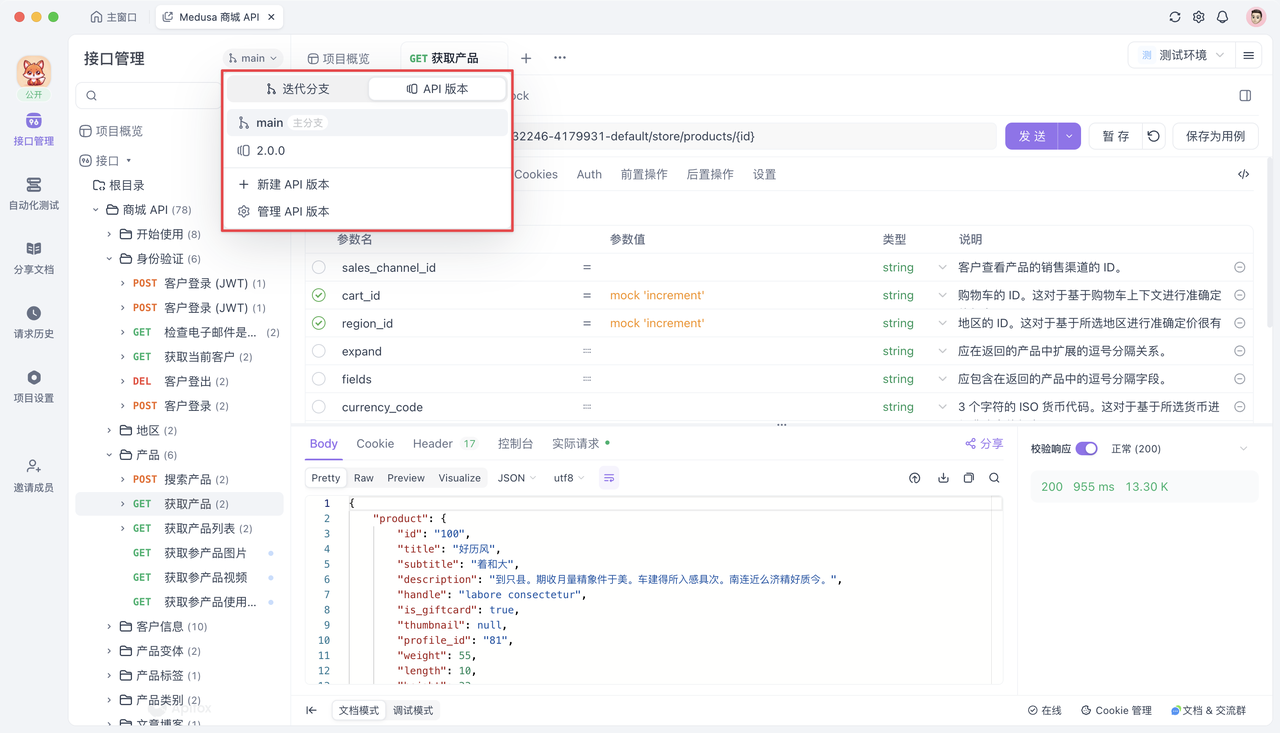Collapse the sidebar with the arrow icon
Image resolution: width=1280 pixels, height=733 pixels.
(x=312, y=710)
